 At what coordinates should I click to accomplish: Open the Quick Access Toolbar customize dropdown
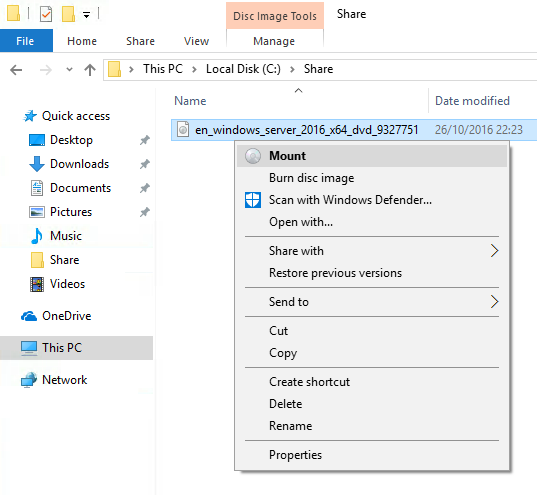(x=87, y=14)
